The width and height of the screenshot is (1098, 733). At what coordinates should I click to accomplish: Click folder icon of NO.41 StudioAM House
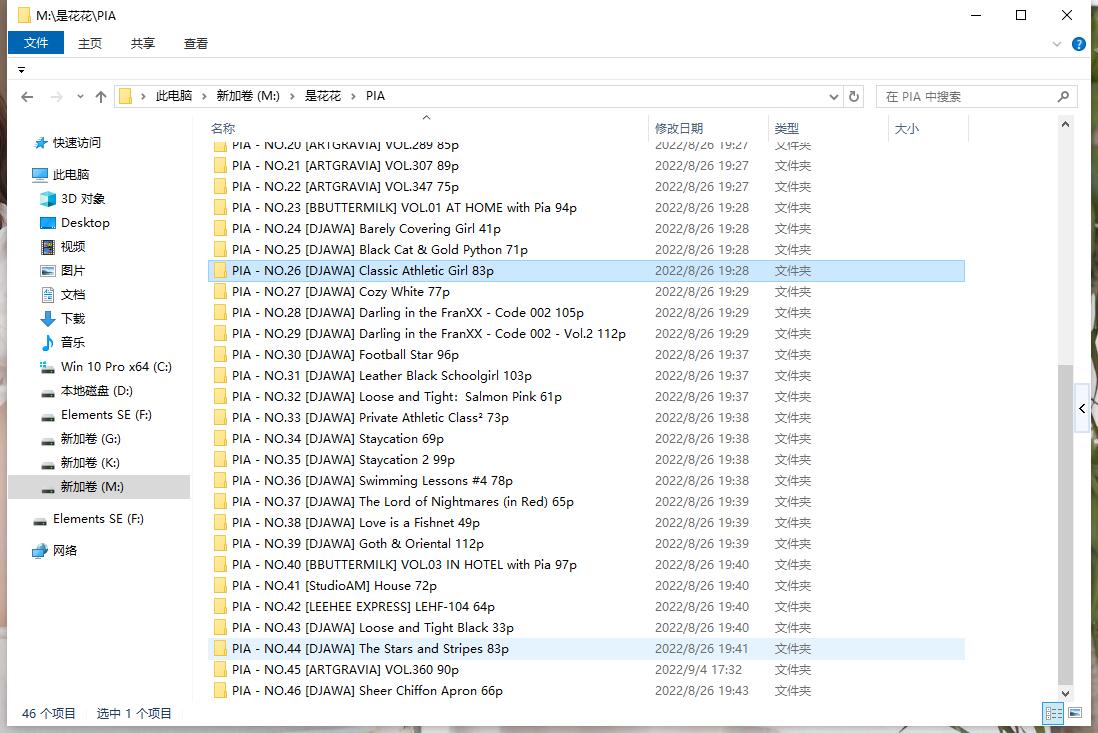(x=220, y=586)
